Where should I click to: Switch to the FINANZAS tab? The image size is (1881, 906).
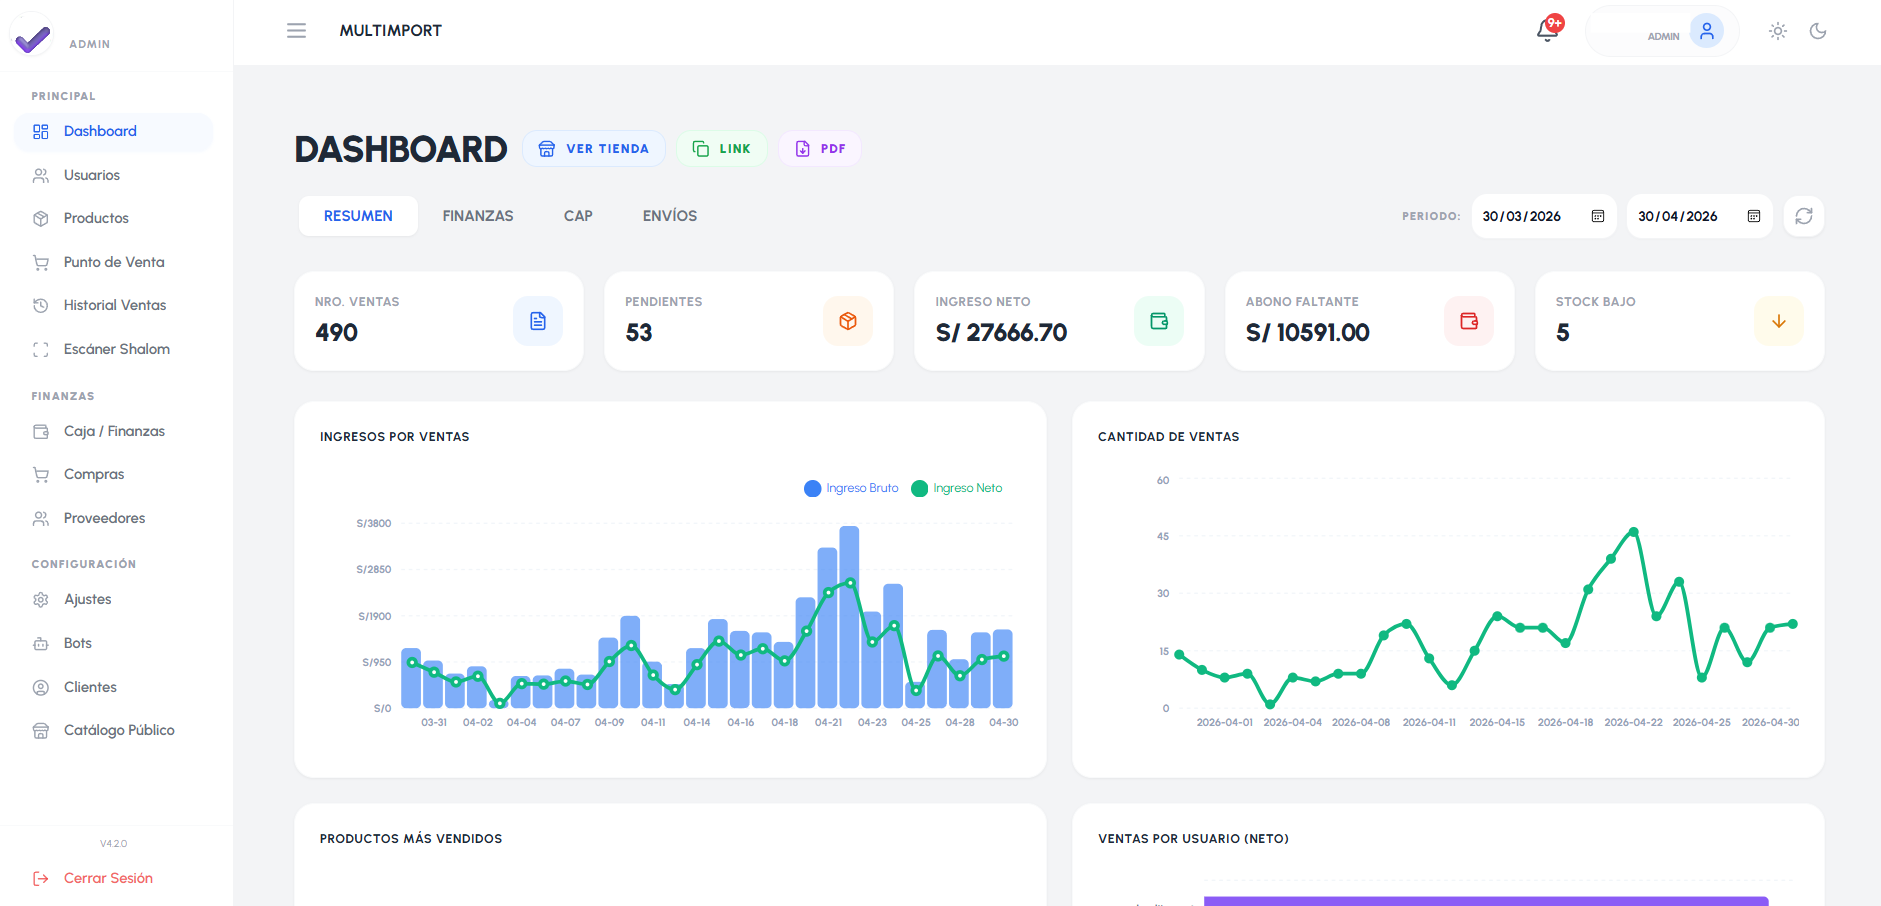pyautogui.click(x=478, y=216)
